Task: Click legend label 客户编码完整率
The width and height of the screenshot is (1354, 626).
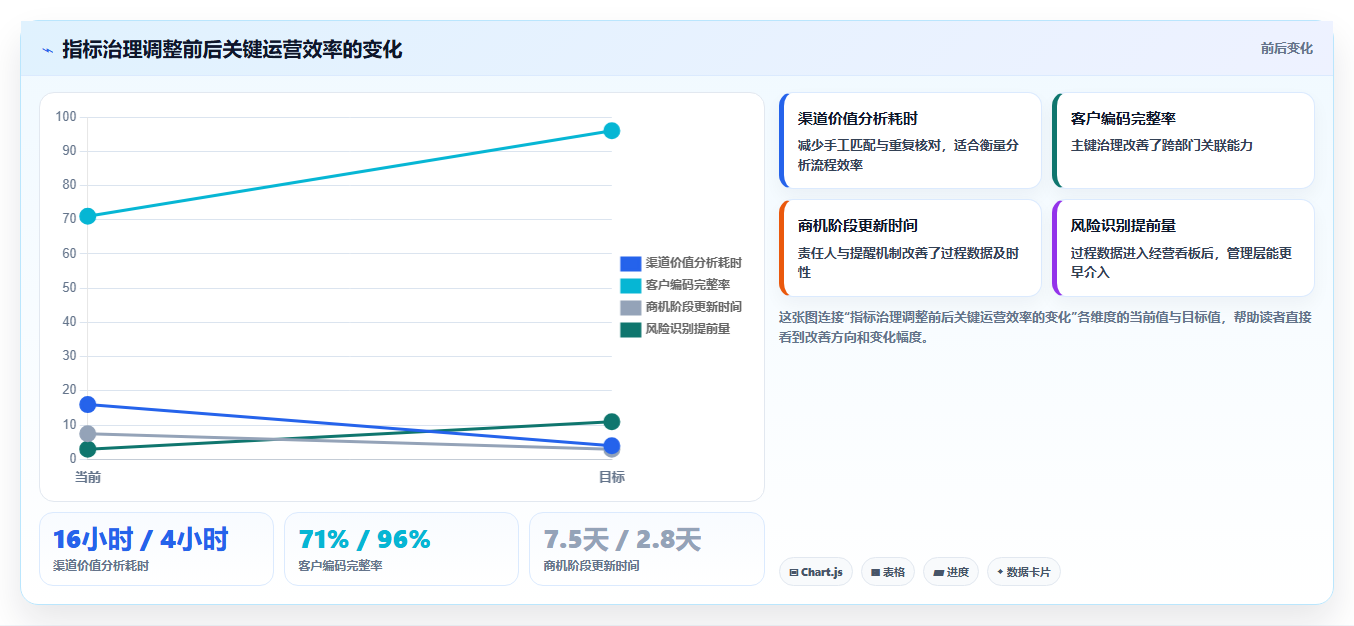Action: click(x=688, y=285)
